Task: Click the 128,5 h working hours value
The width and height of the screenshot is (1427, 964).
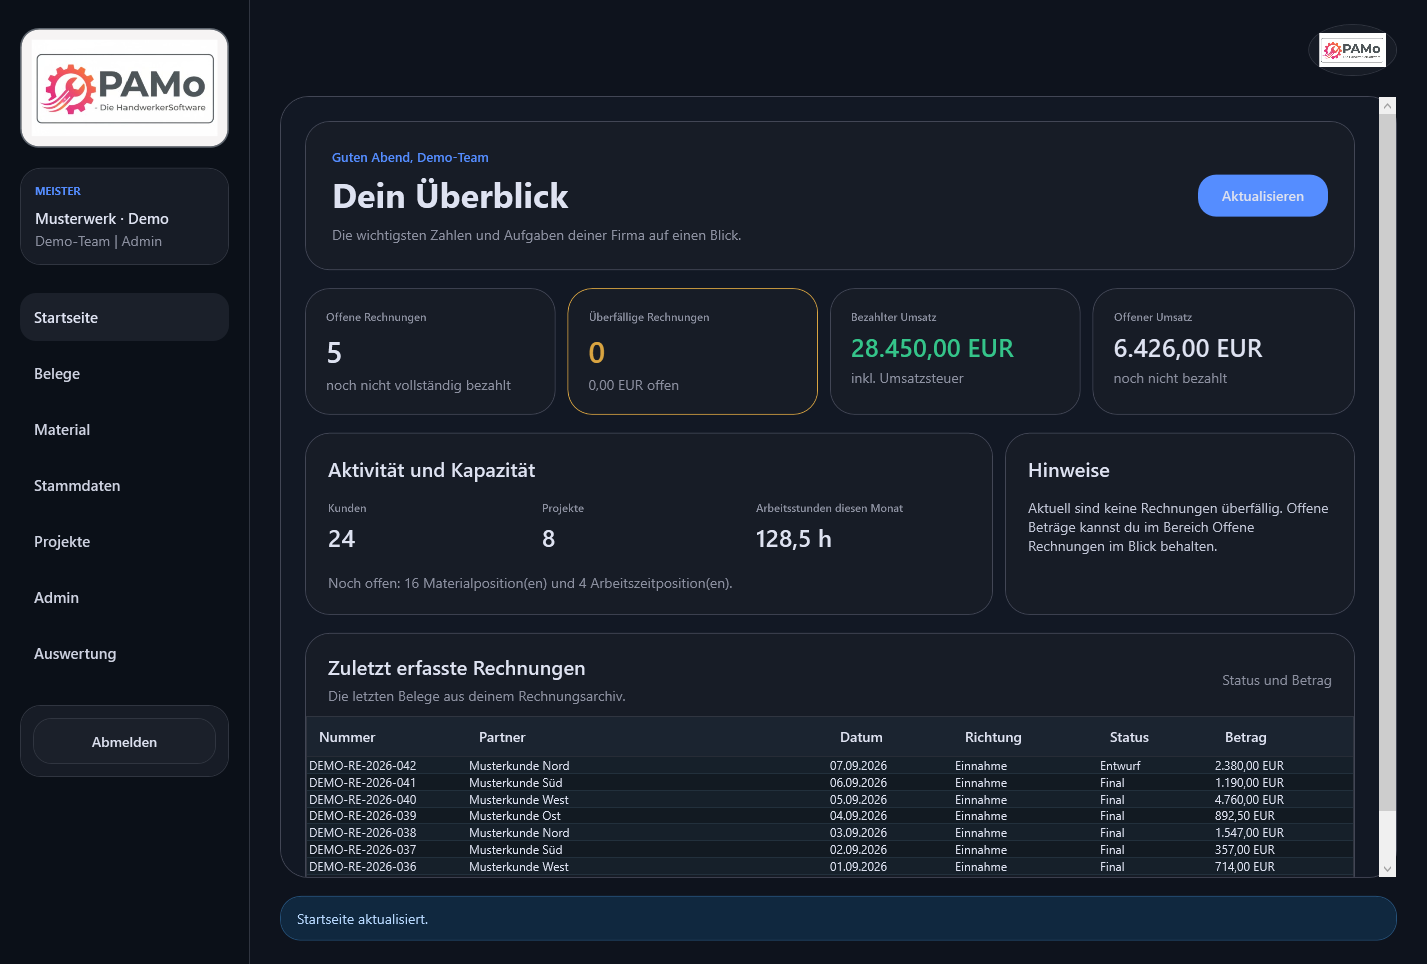Action: pos(794,539)
